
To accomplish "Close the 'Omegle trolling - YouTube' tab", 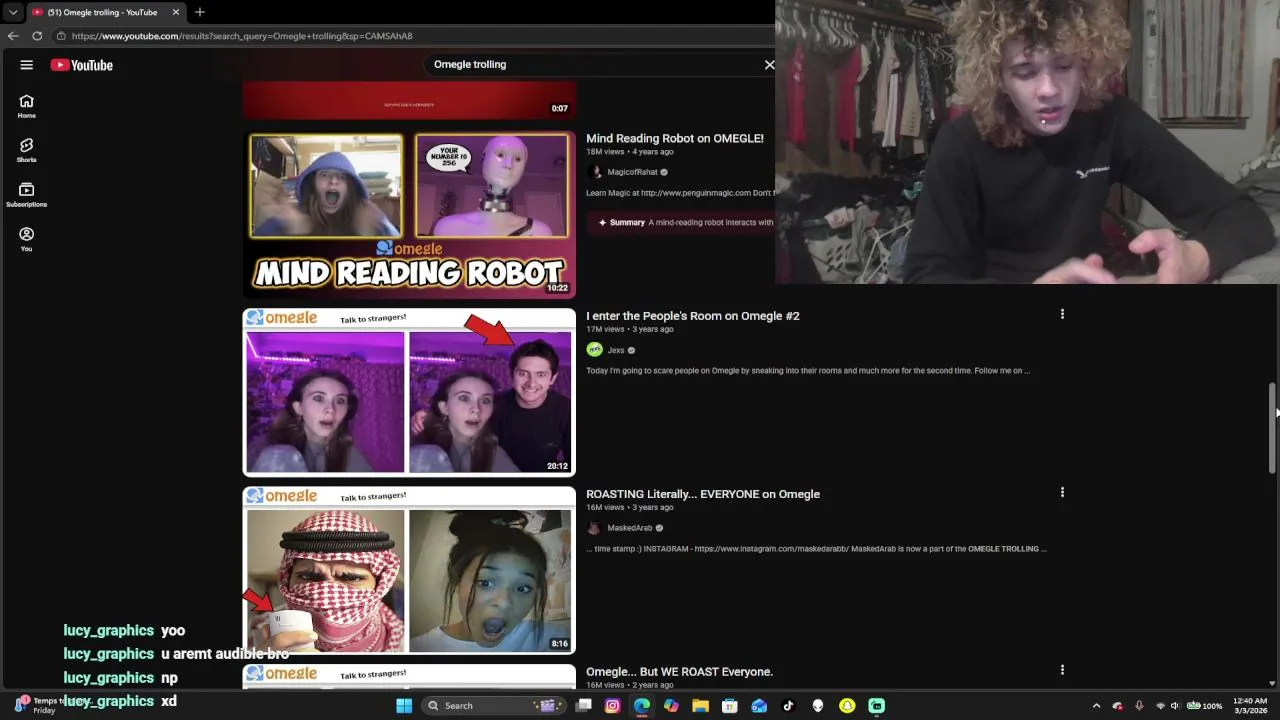I will [176, 12].
